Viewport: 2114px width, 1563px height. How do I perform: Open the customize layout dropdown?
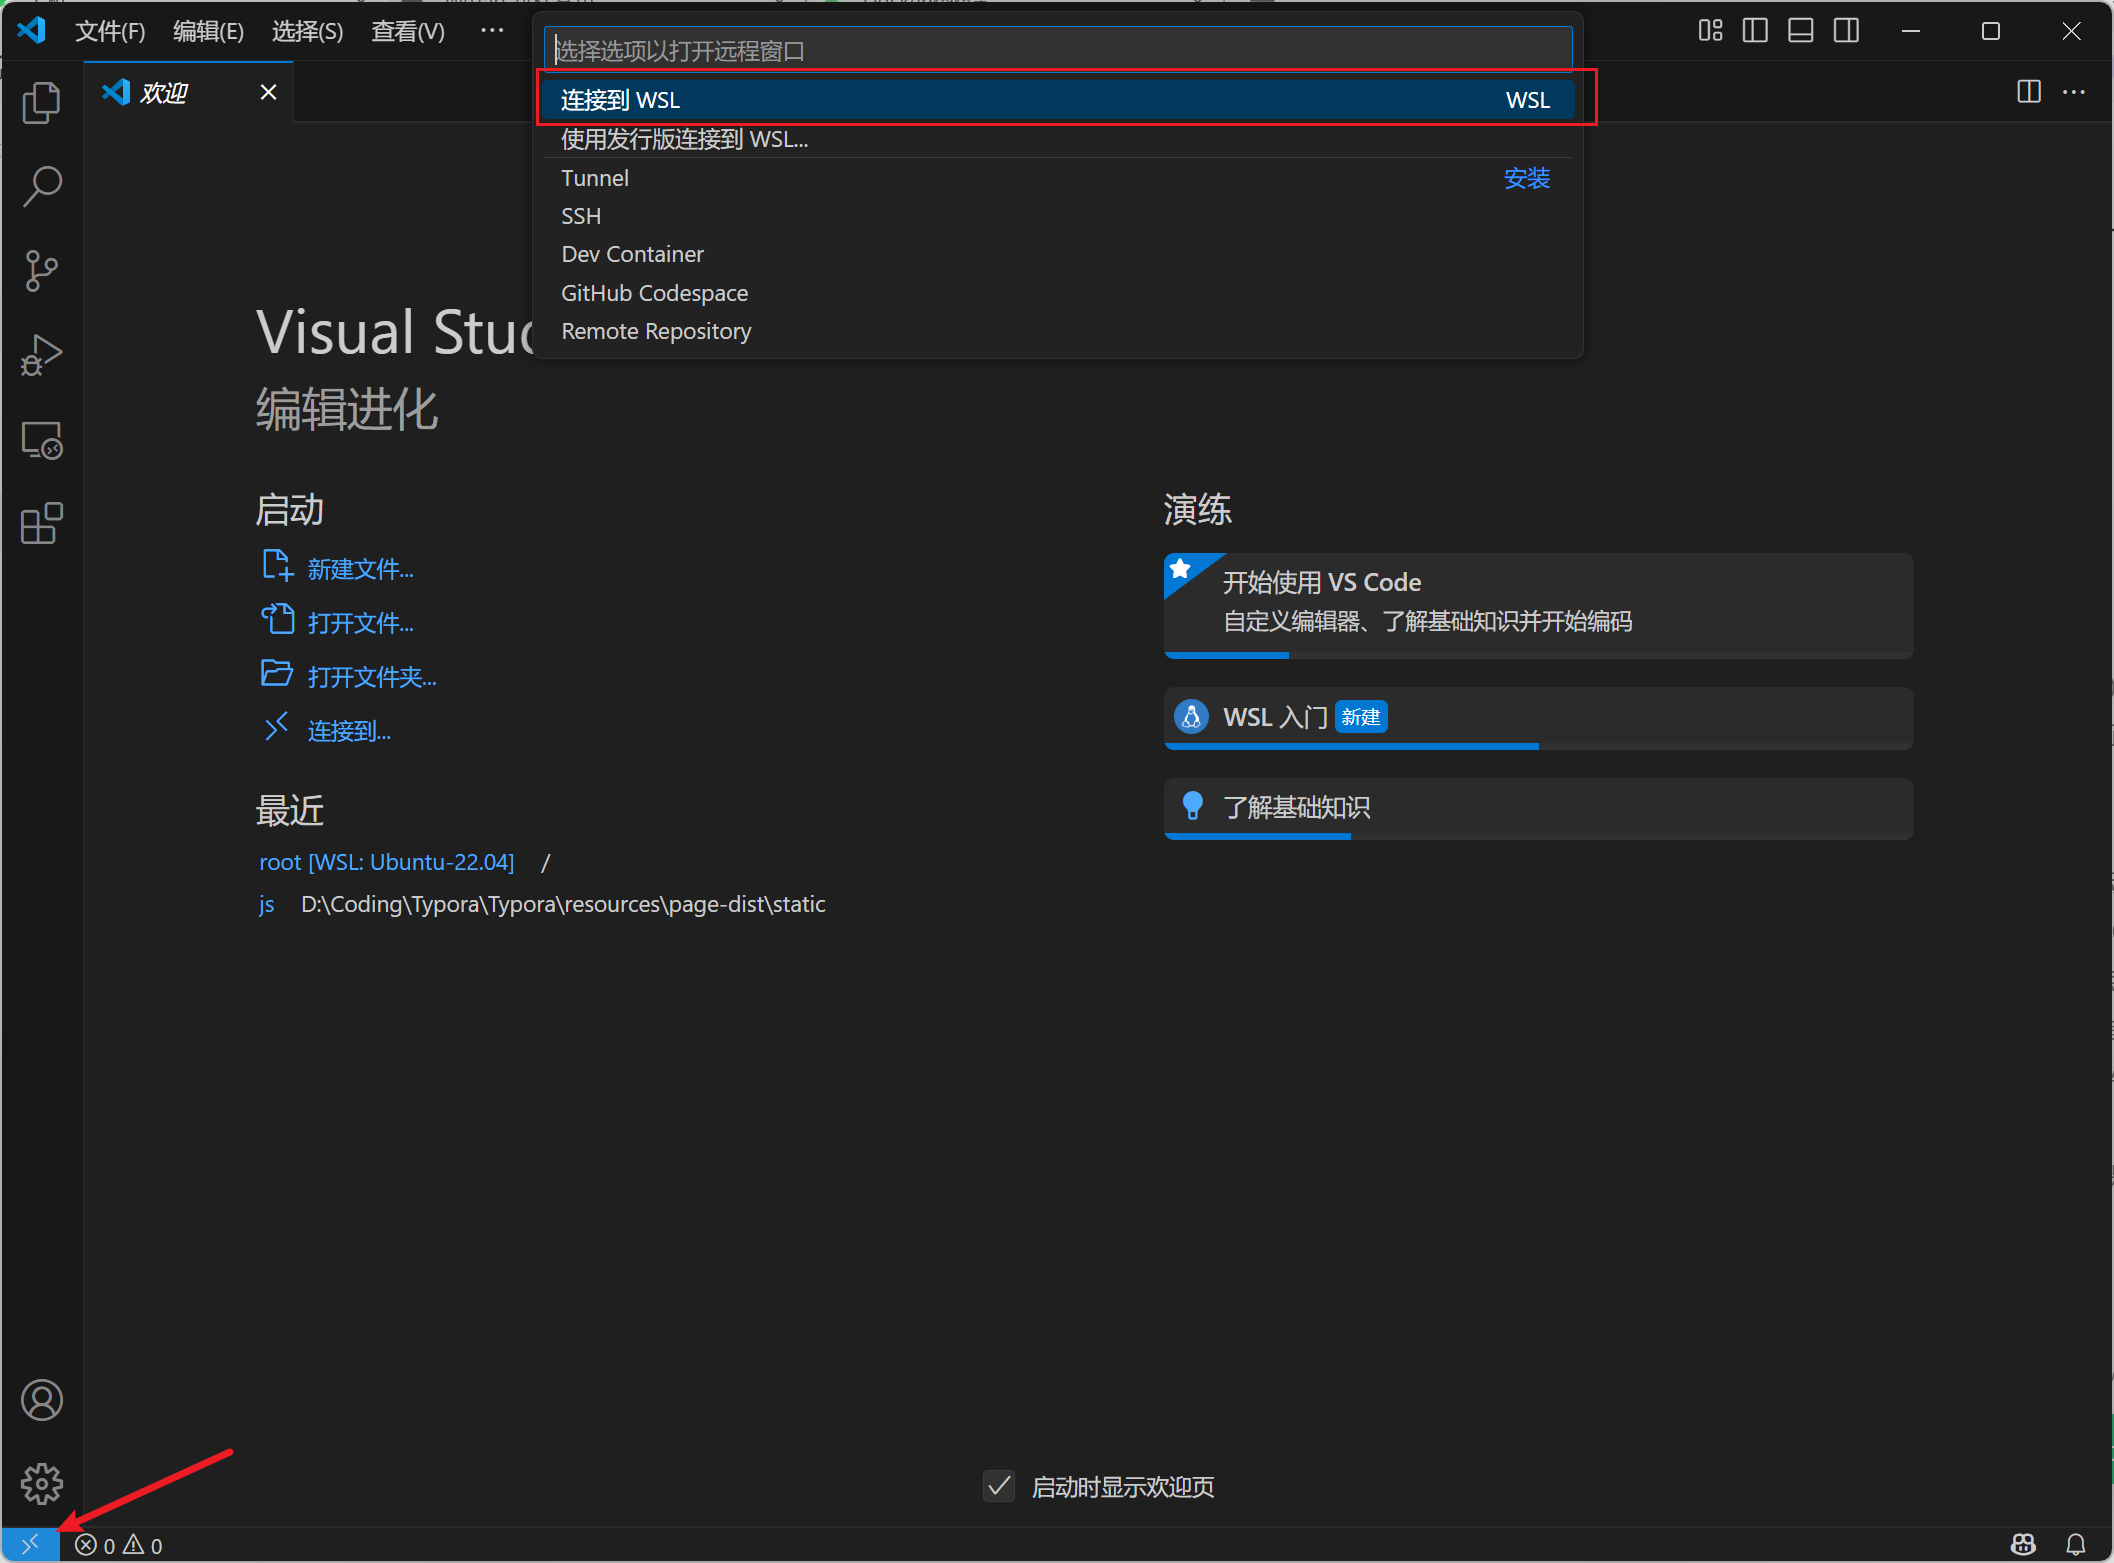pyautogui.click(x=1710, y=30)
